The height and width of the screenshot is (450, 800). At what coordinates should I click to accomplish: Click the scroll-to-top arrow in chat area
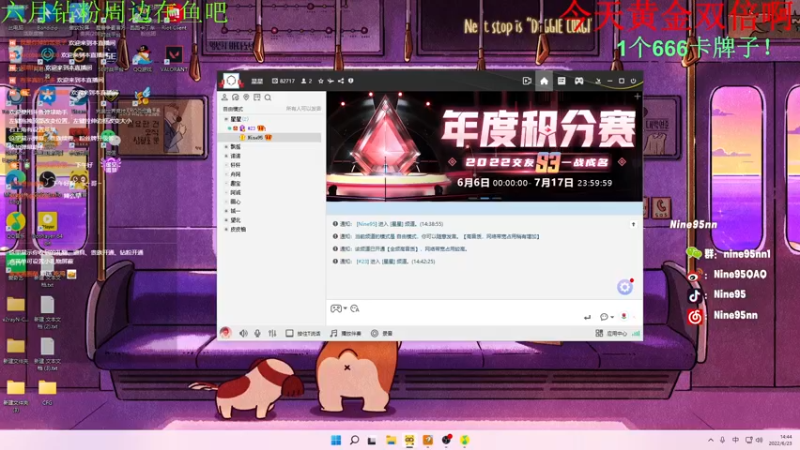[633, 224]
